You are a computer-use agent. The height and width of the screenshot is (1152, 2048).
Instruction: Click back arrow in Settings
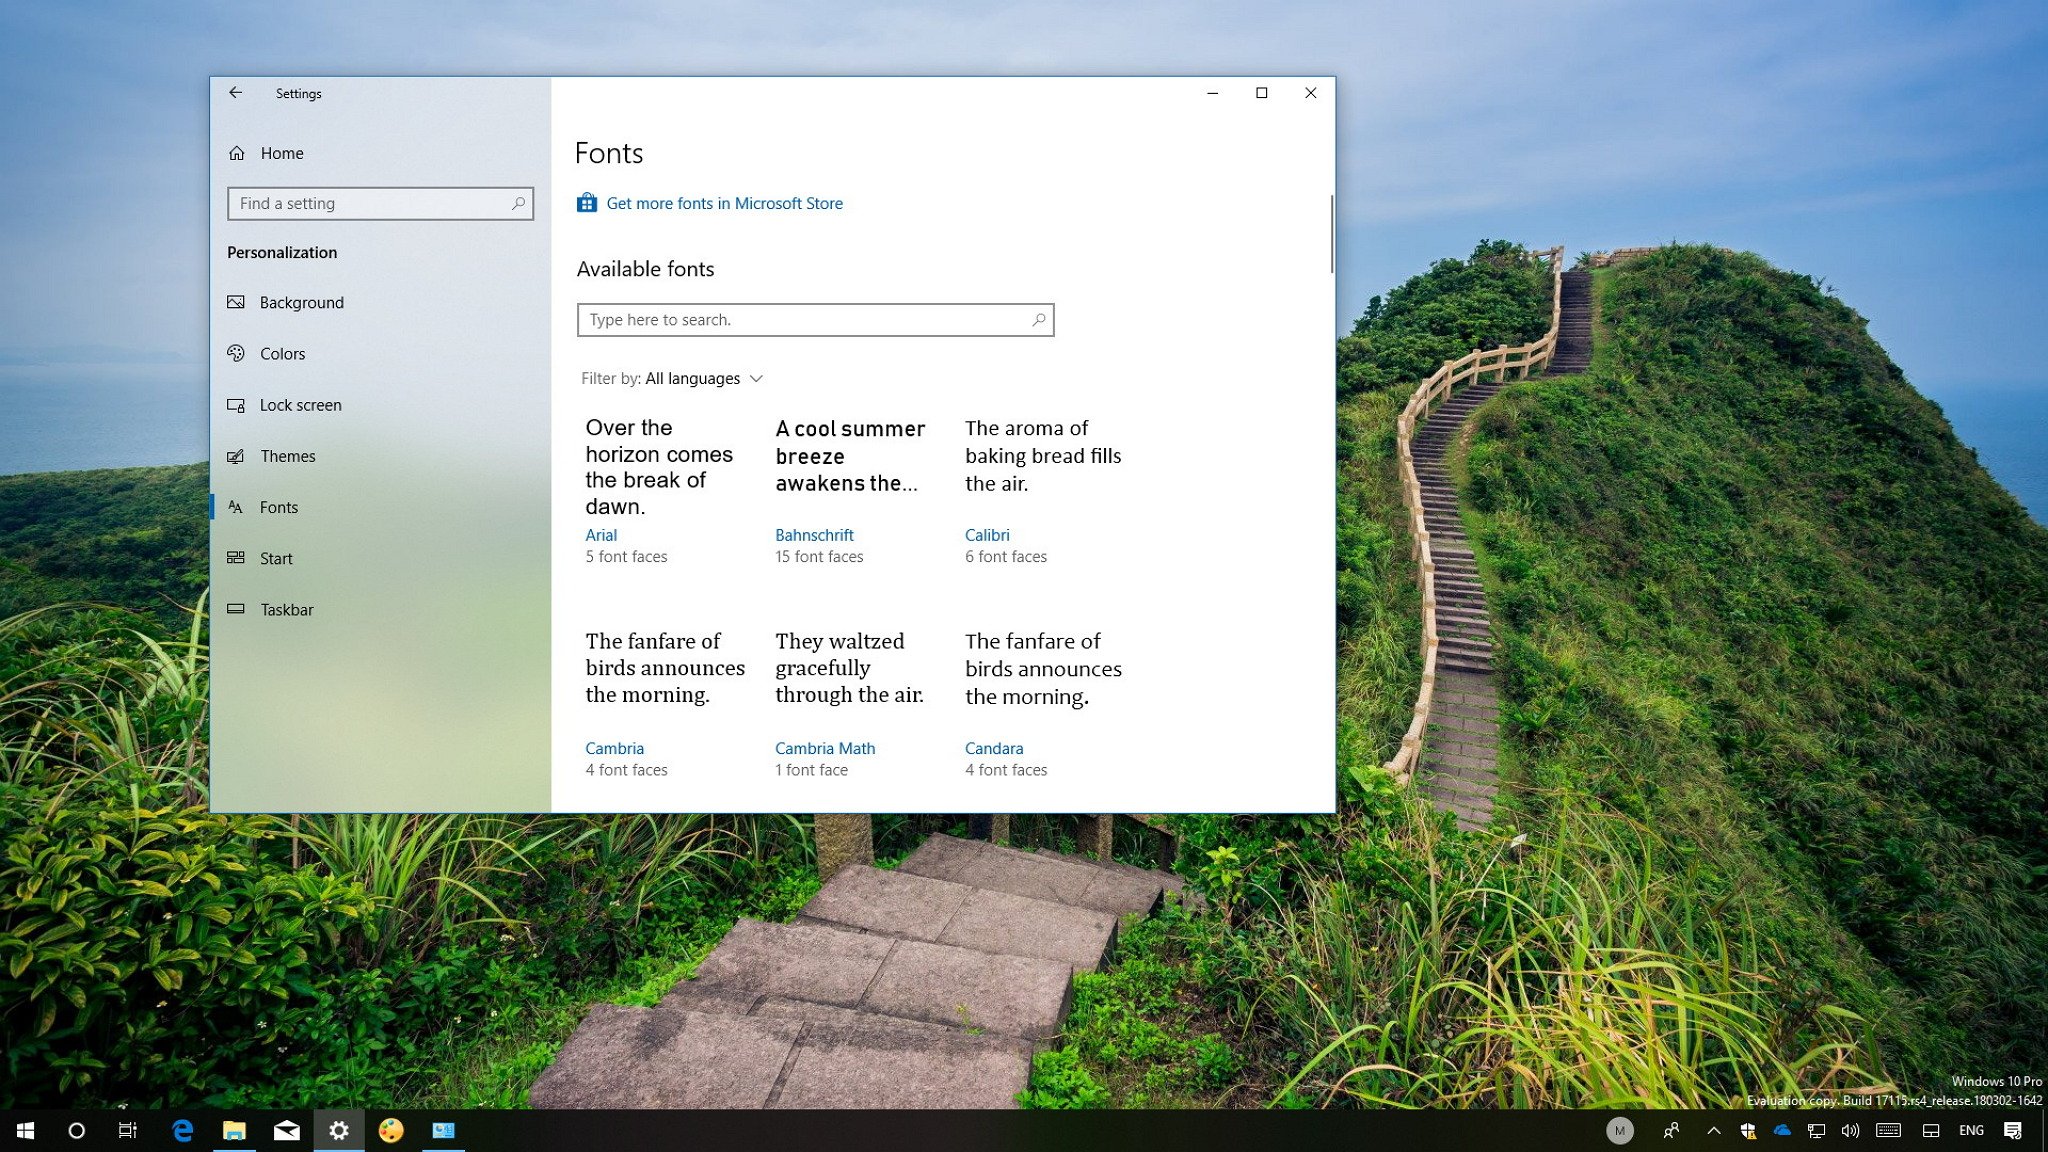coord(236,93)
